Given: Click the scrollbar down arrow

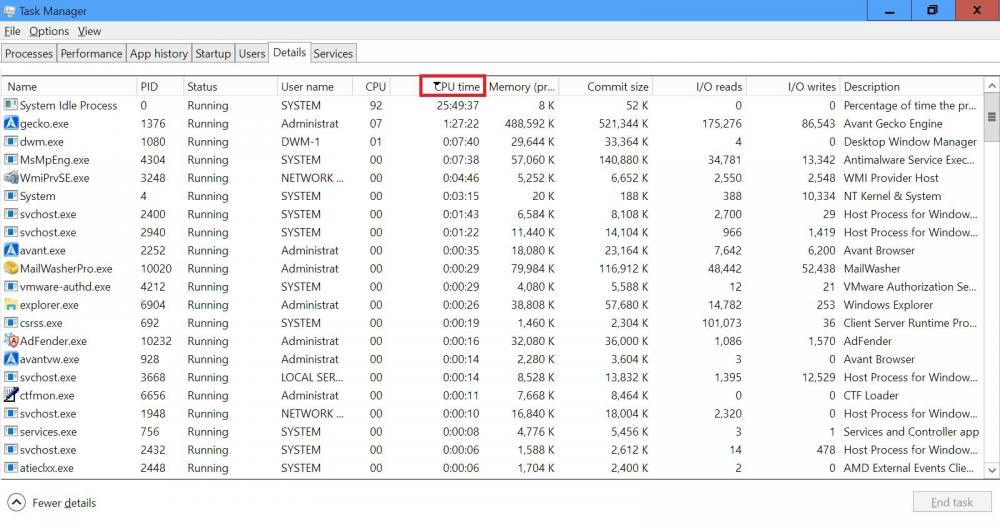Looking at the screenshot, I should pyautogui.click(x=992, y=470).
